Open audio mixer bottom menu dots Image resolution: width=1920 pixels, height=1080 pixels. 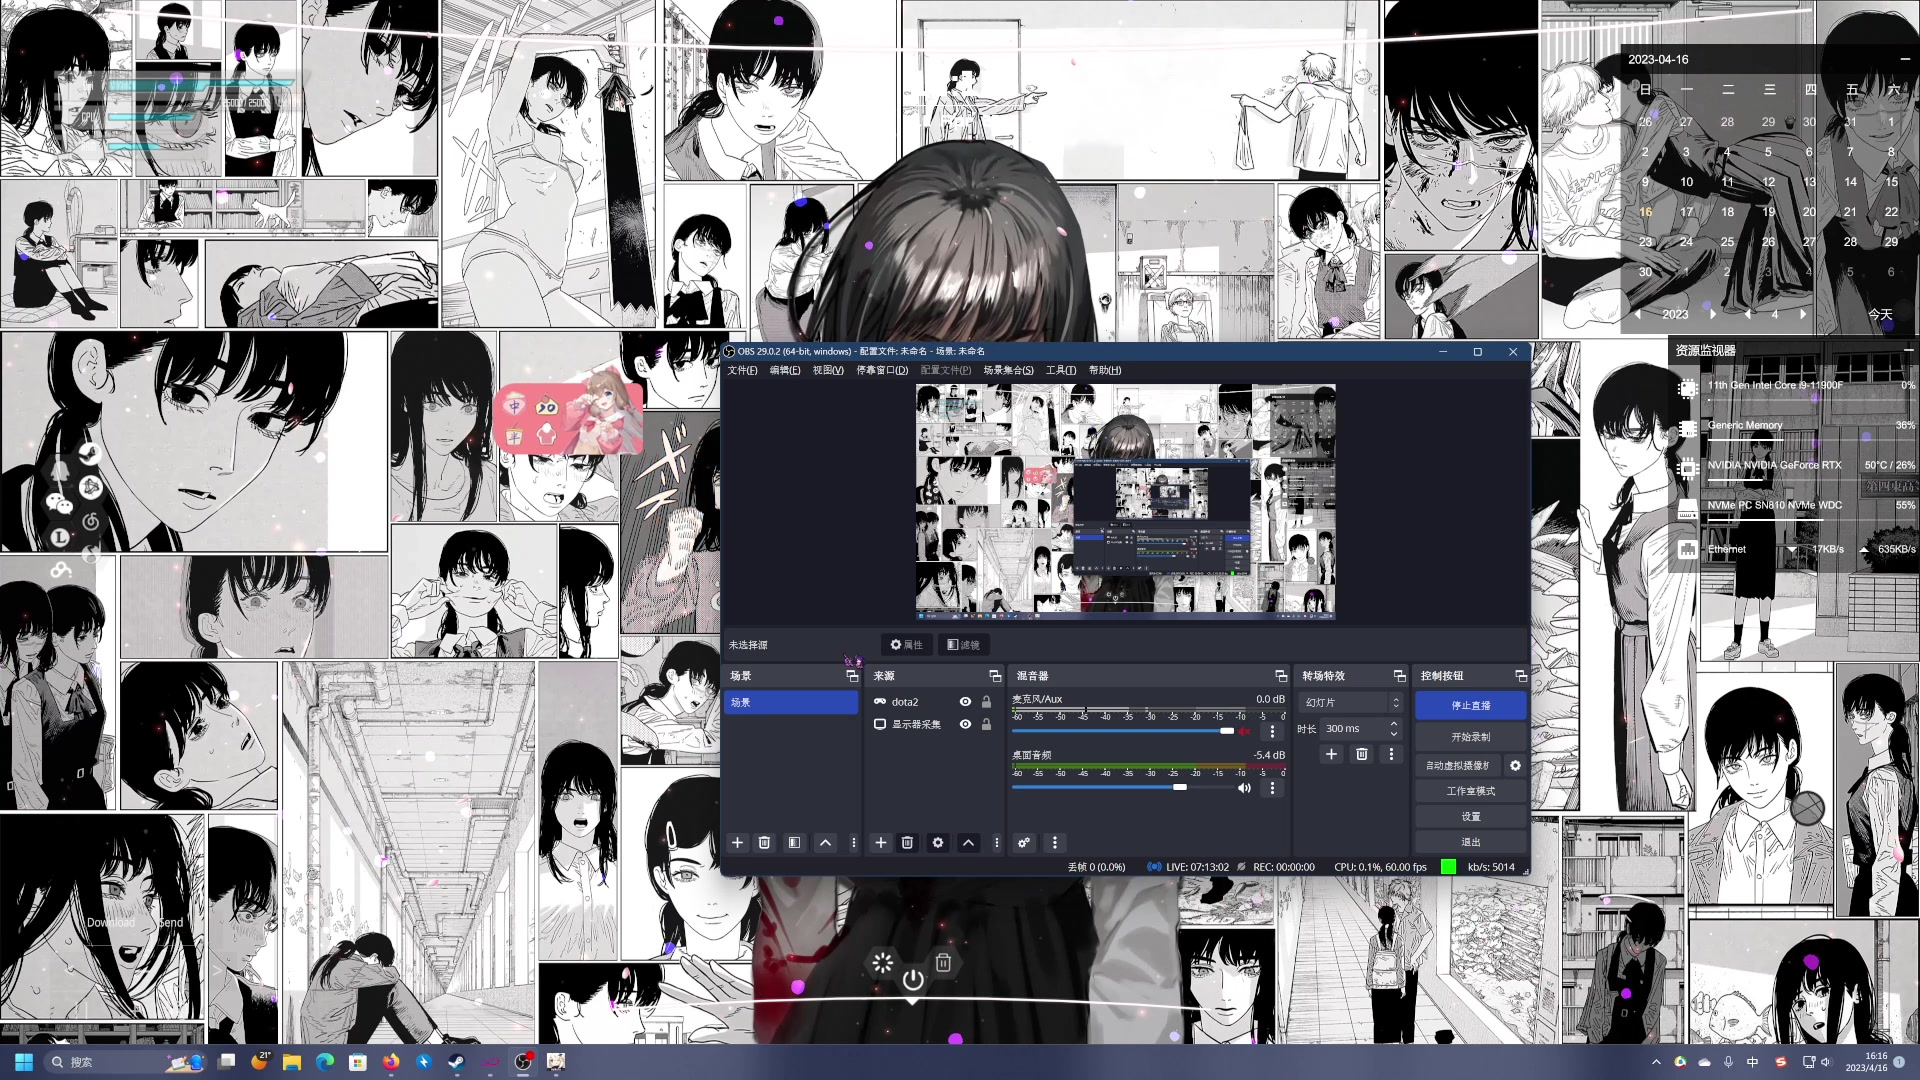pos(1054,843)
